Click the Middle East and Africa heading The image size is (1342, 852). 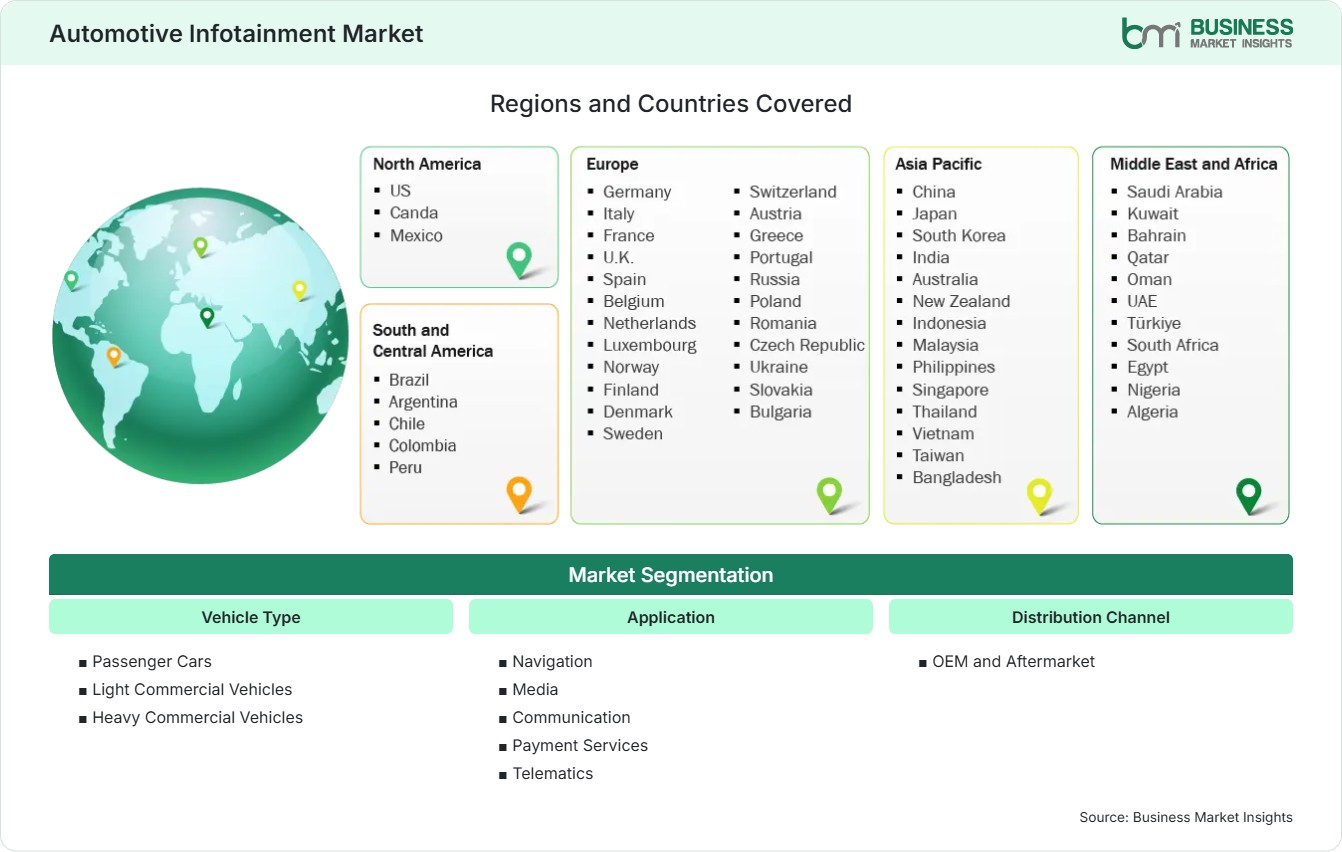(x=1194, y=164)
